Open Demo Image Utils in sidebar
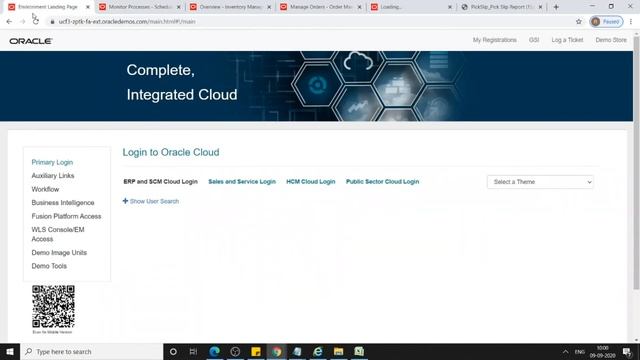Viewport: 640px width, 360px height. click(x=59, y=253)
